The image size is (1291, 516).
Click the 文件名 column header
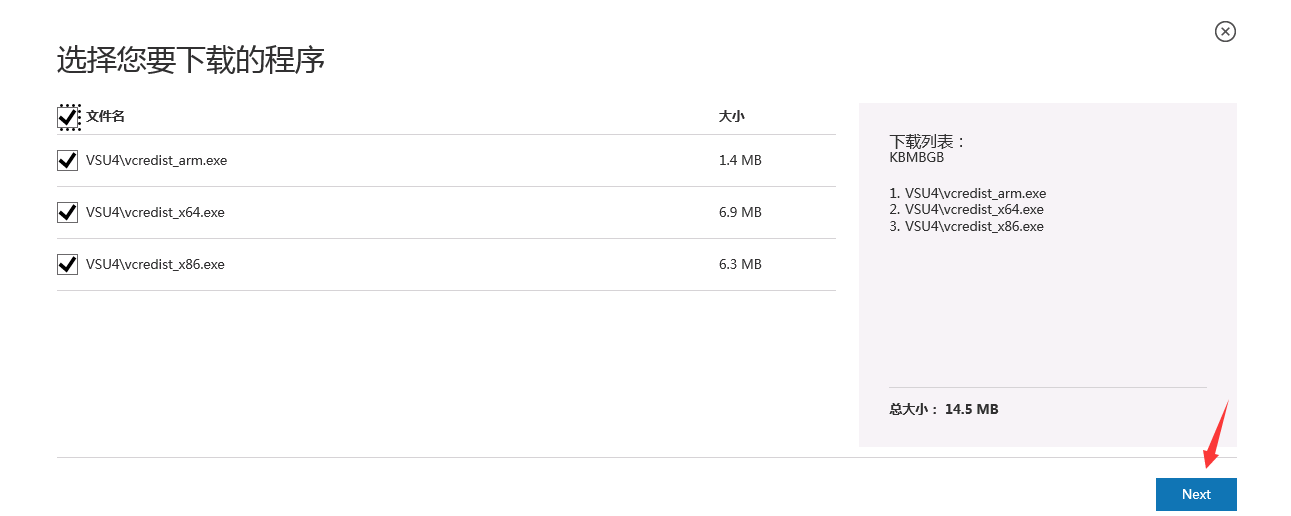tap(105, 116)
